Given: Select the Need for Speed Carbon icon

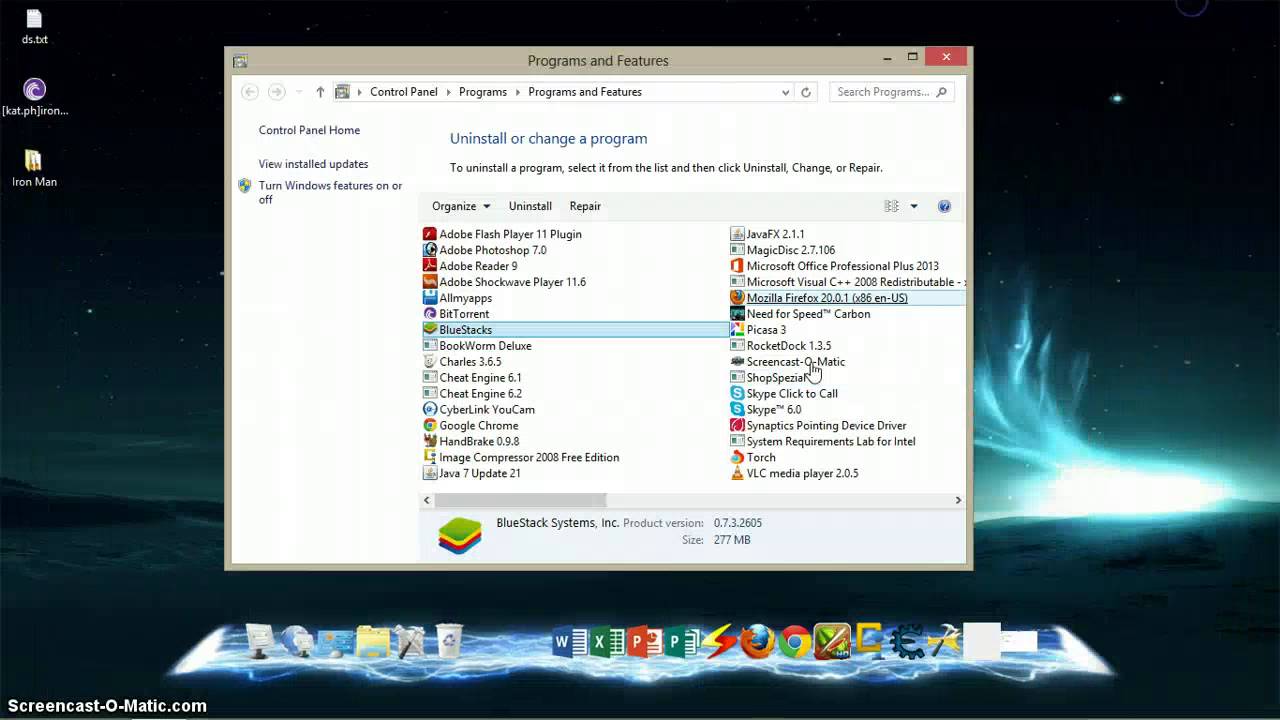Looking at the screenshot, I should click(x=737, y=314).
